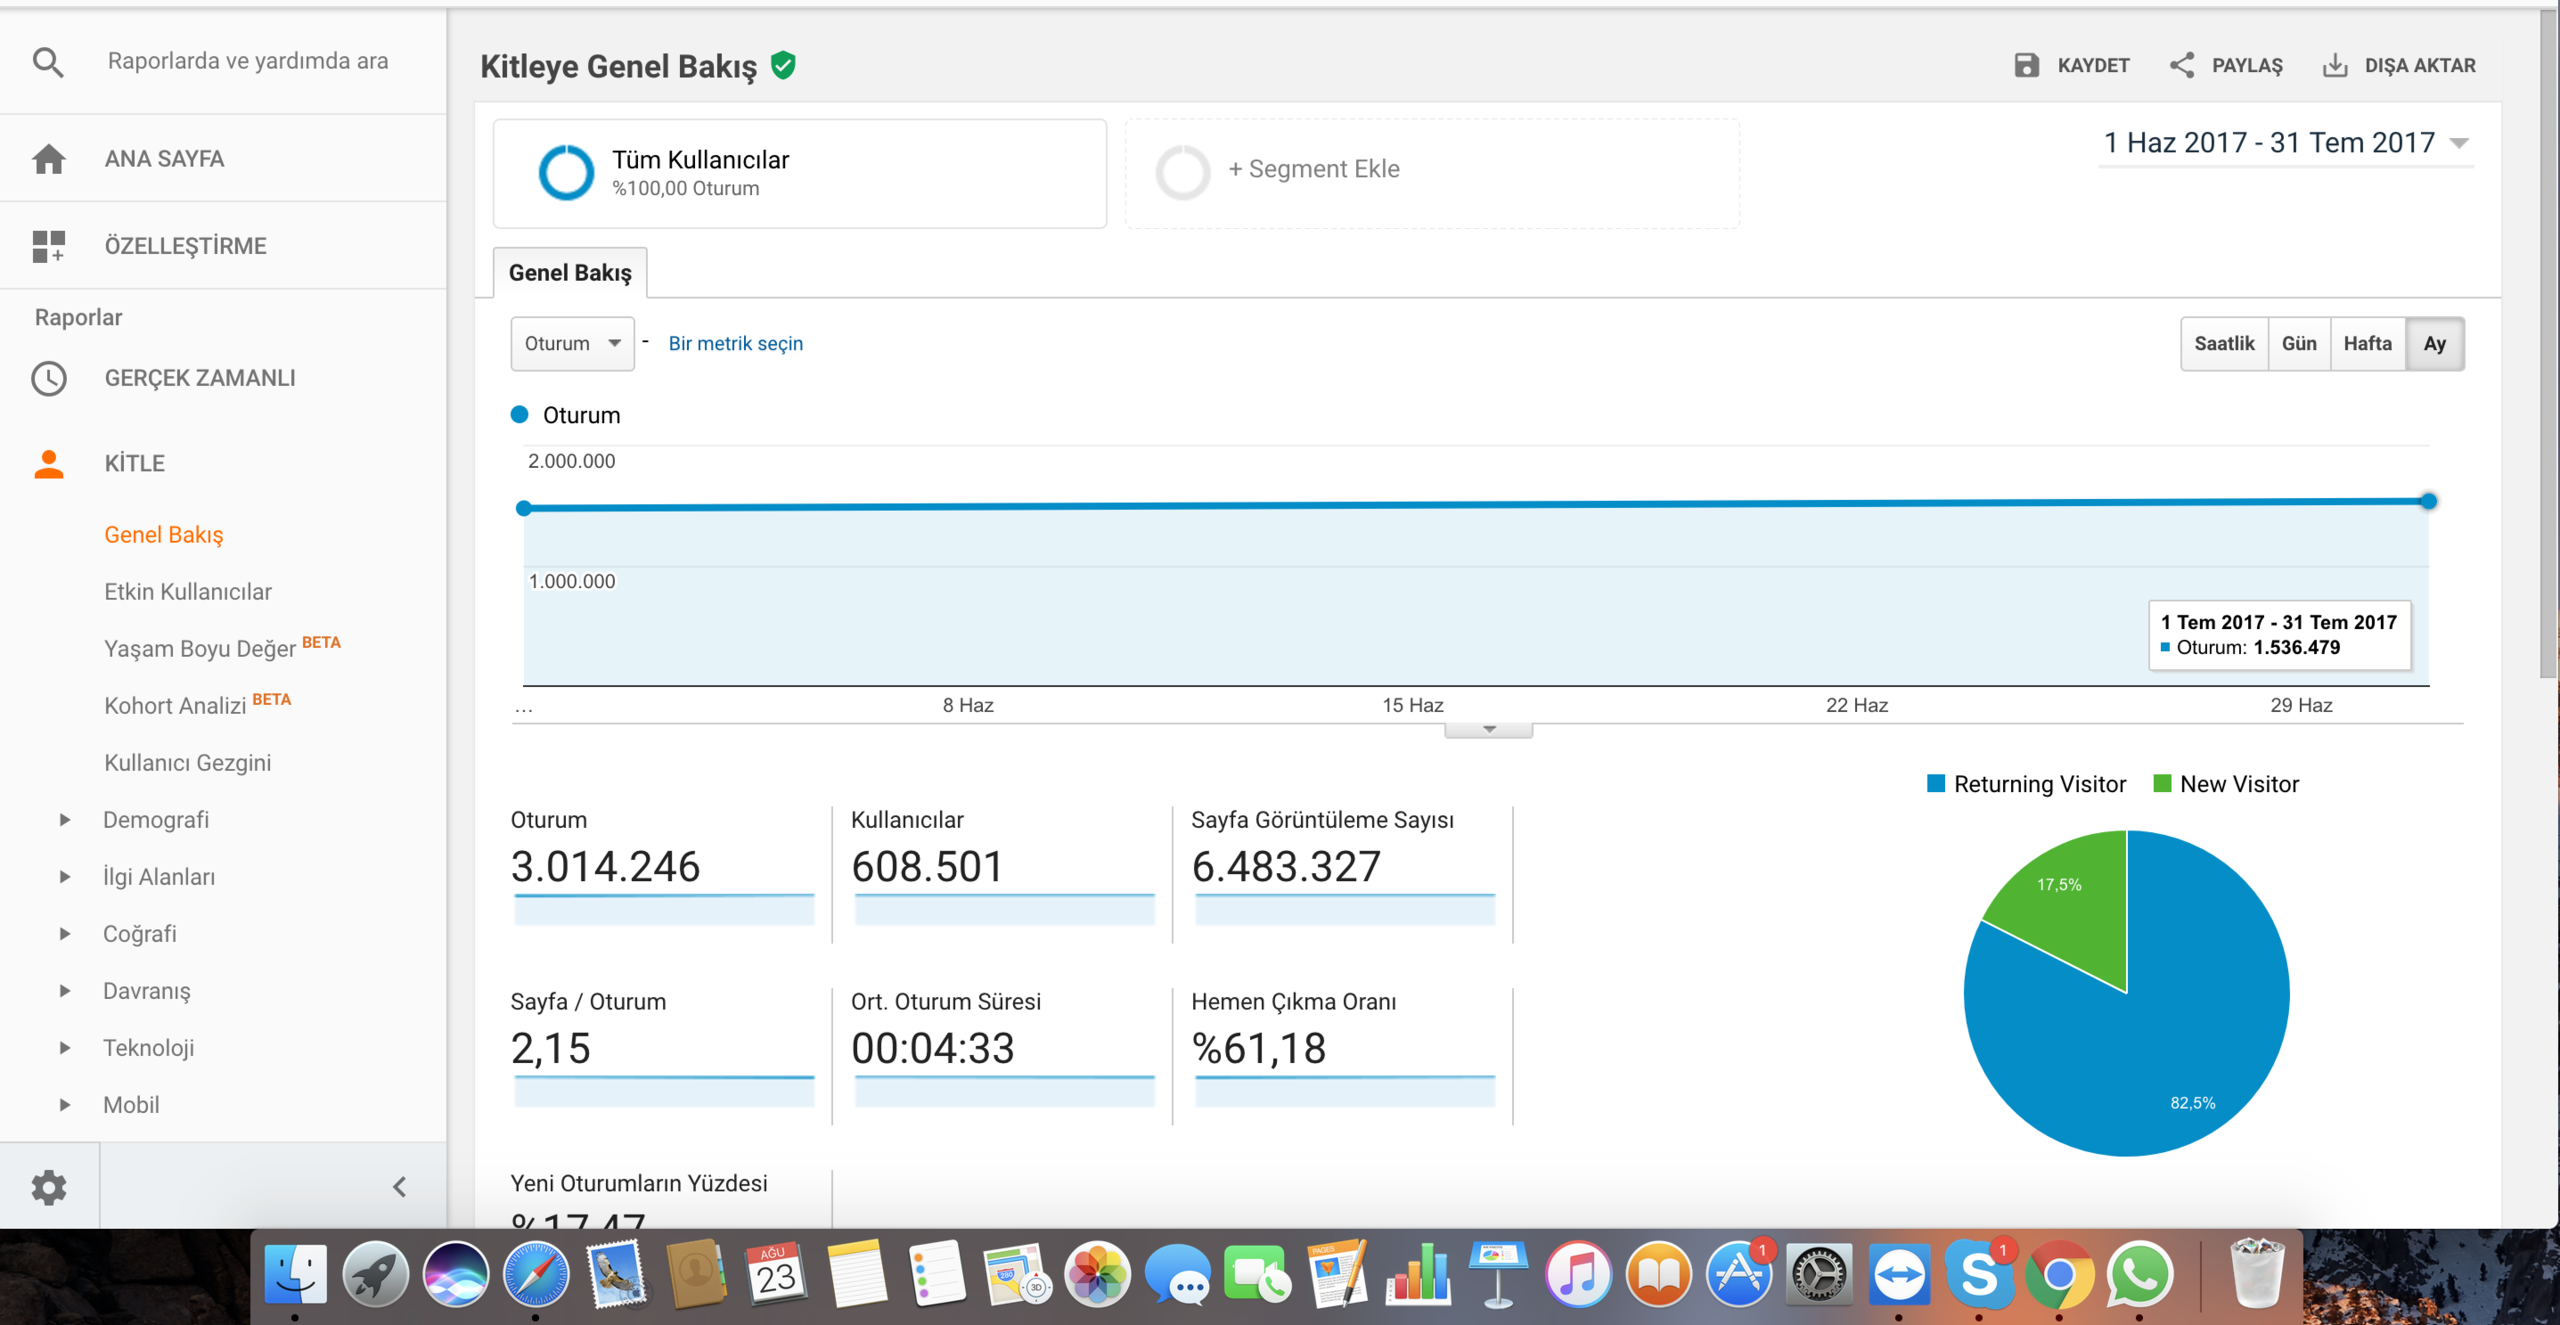The height and width of the screenshot is (1325, 2560).
Task: Click the Oturum value 3.014.246
Action: click(605, 866)
